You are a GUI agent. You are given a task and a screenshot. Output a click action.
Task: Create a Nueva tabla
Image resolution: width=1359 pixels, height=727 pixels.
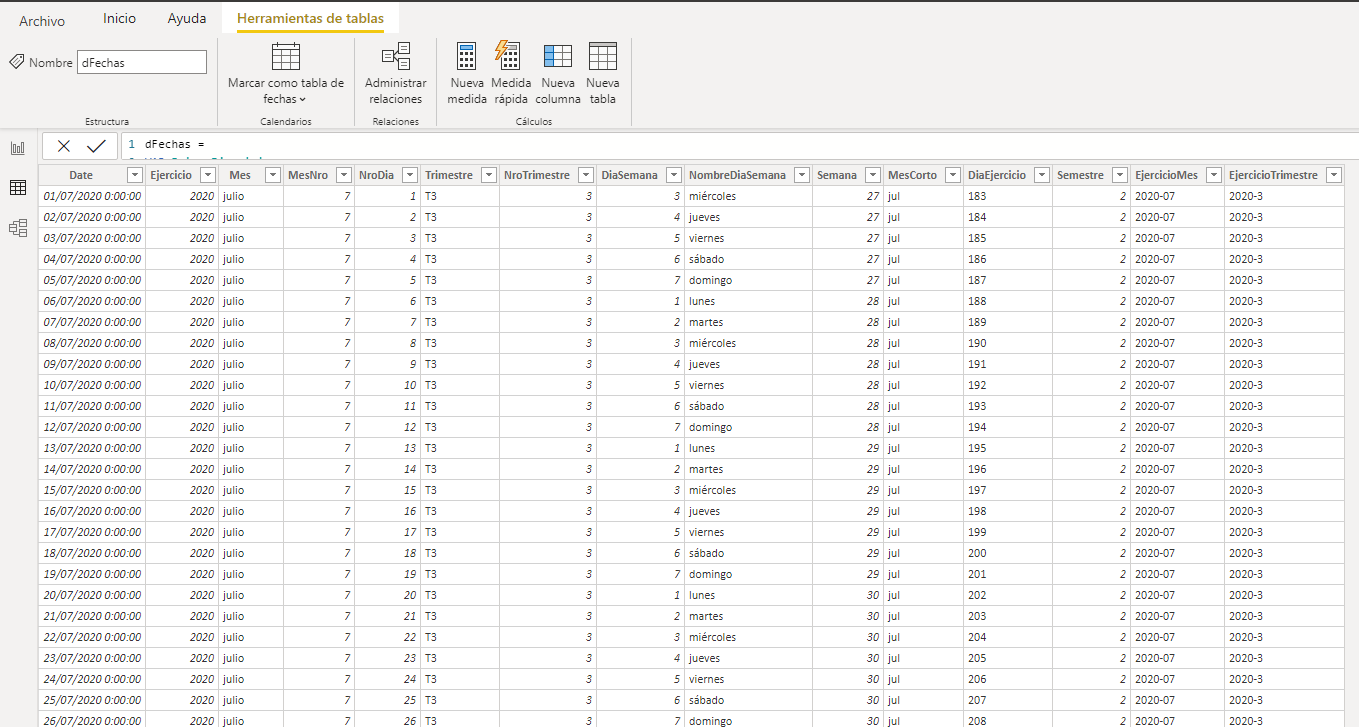[x=603, y=73]
